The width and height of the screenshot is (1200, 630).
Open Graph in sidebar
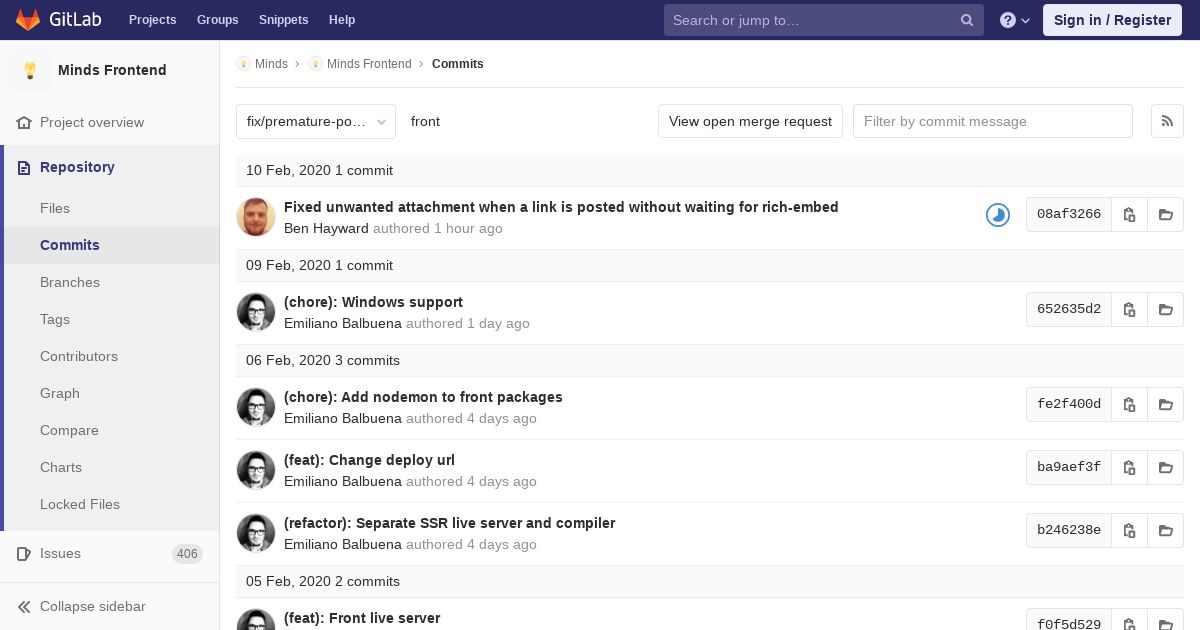pos(60,393)
